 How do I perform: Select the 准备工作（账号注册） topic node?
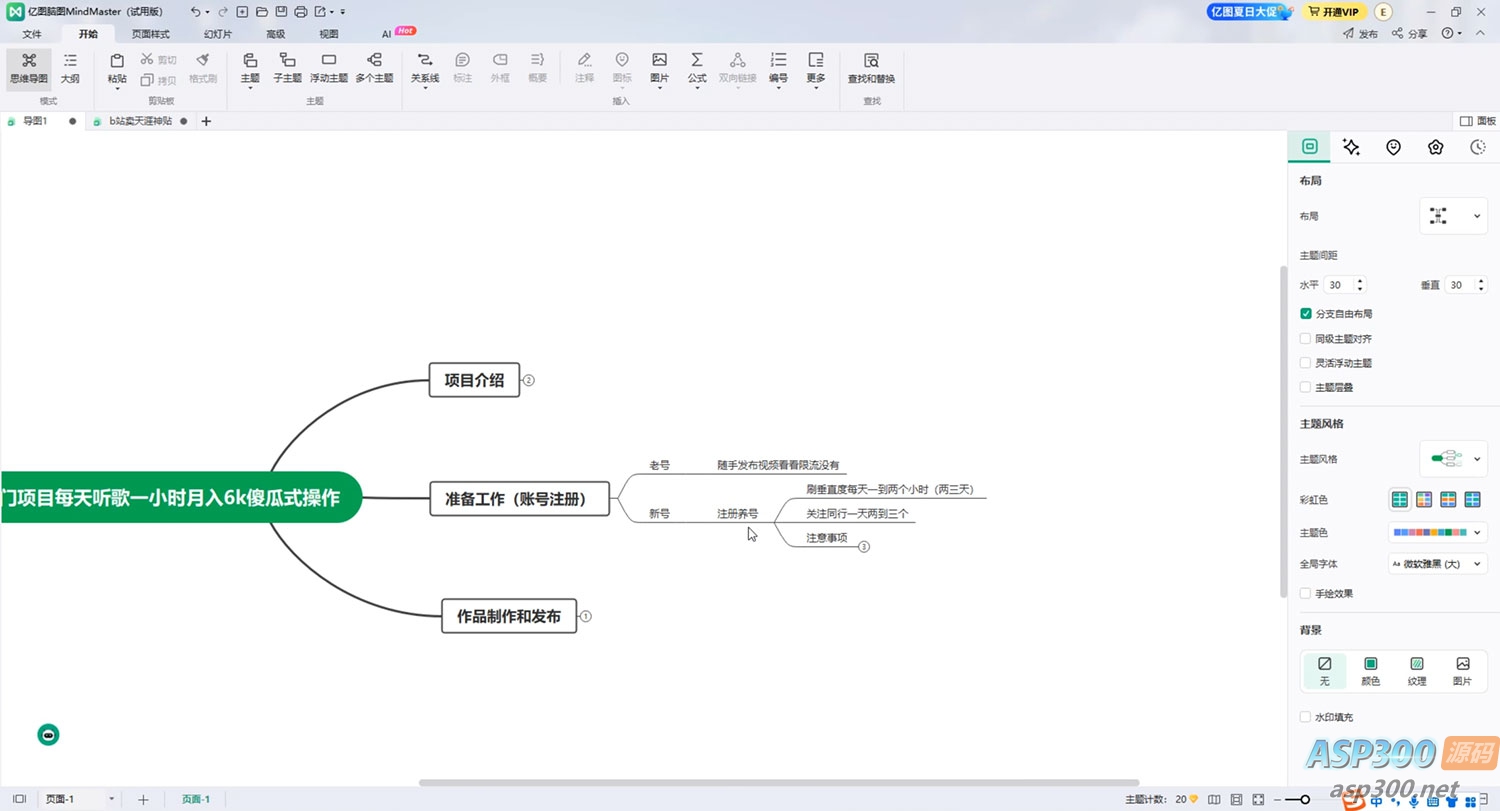[520, 498]
